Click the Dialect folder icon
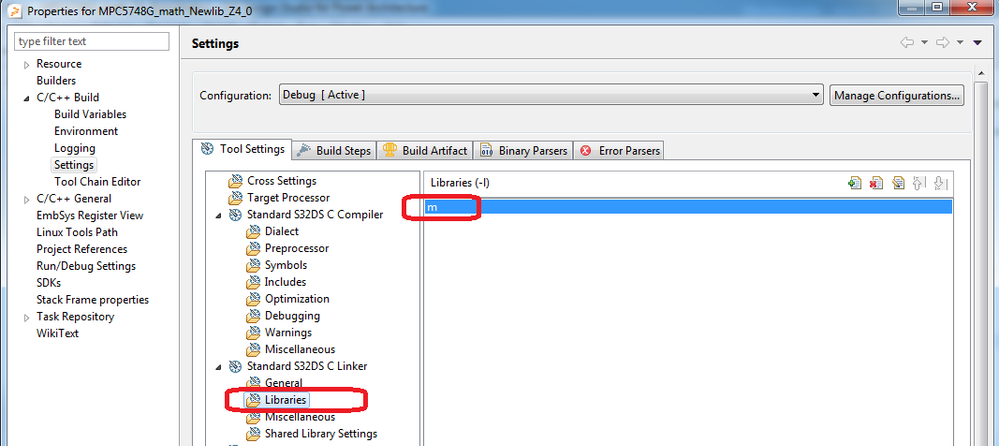Screen dimensions: 999x446 (x=254, y=231)
